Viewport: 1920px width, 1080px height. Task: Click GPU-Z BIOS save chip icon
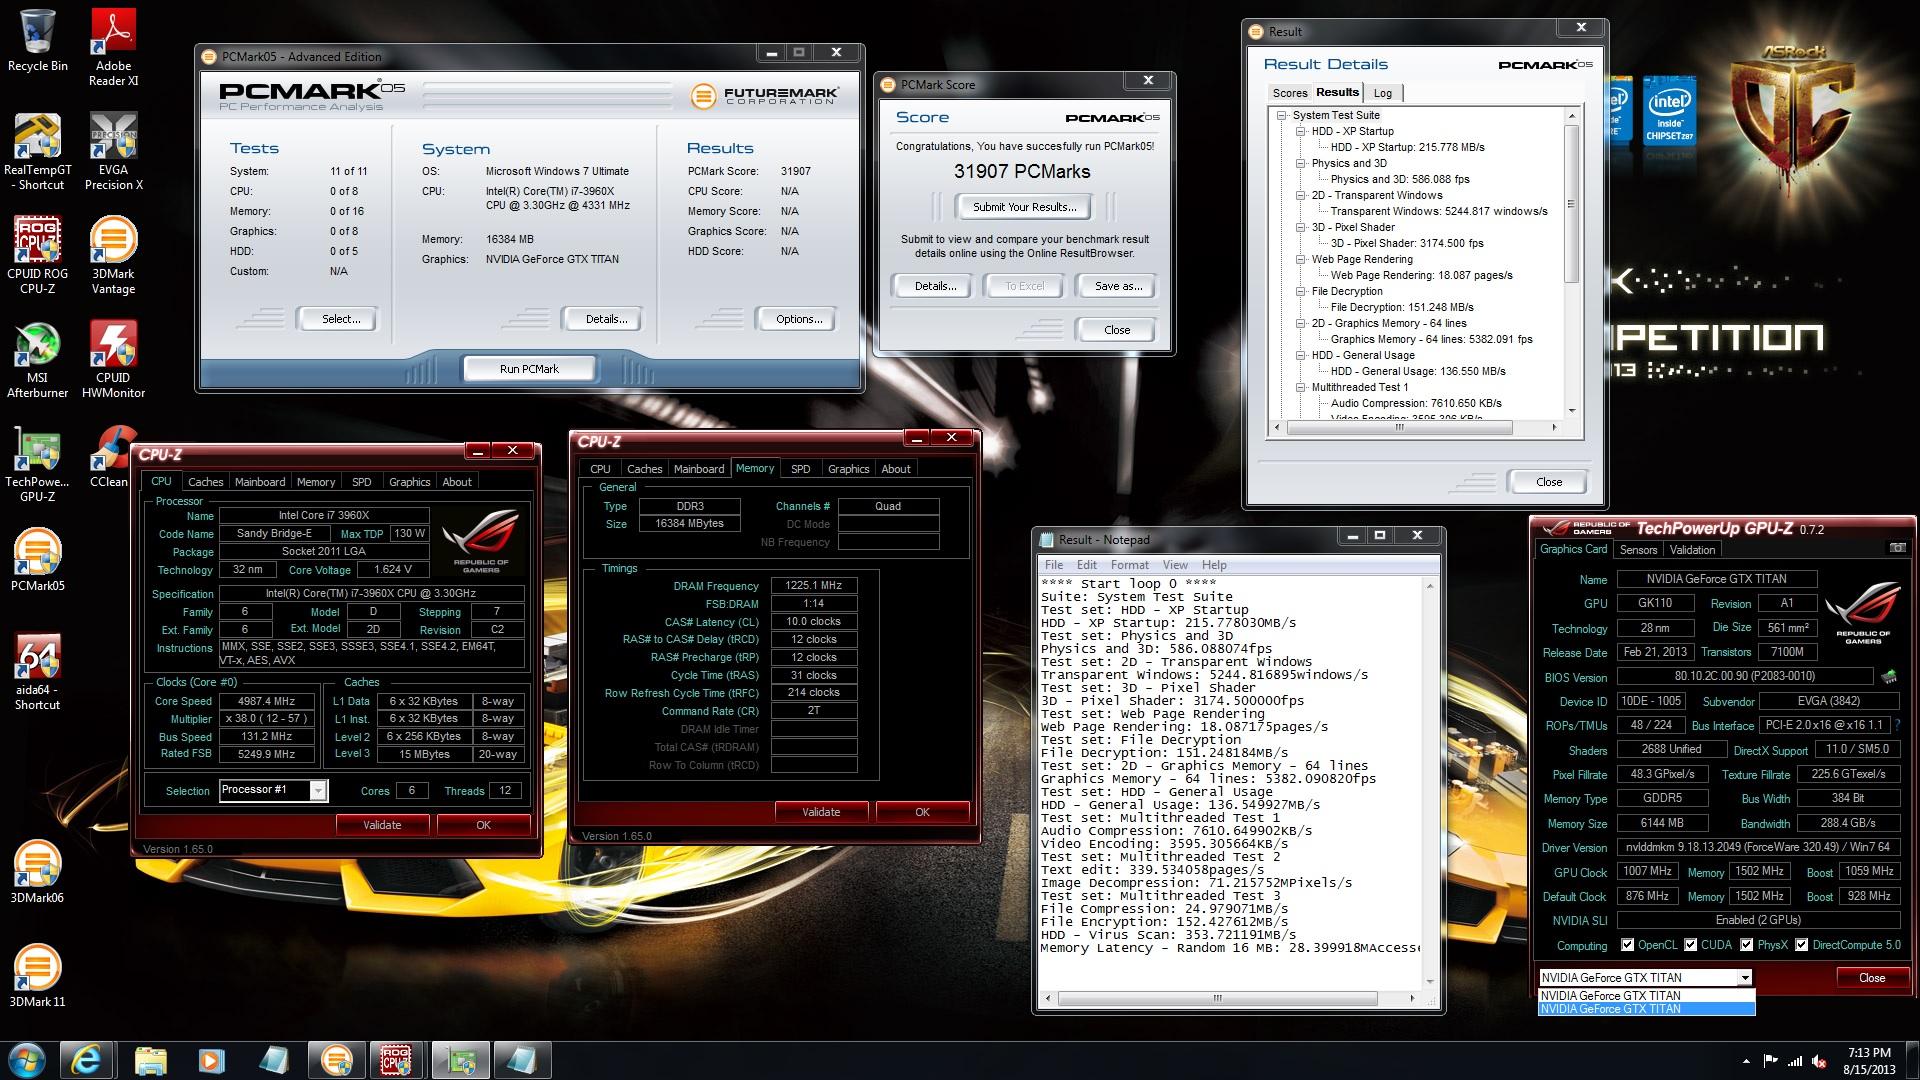1889,677
